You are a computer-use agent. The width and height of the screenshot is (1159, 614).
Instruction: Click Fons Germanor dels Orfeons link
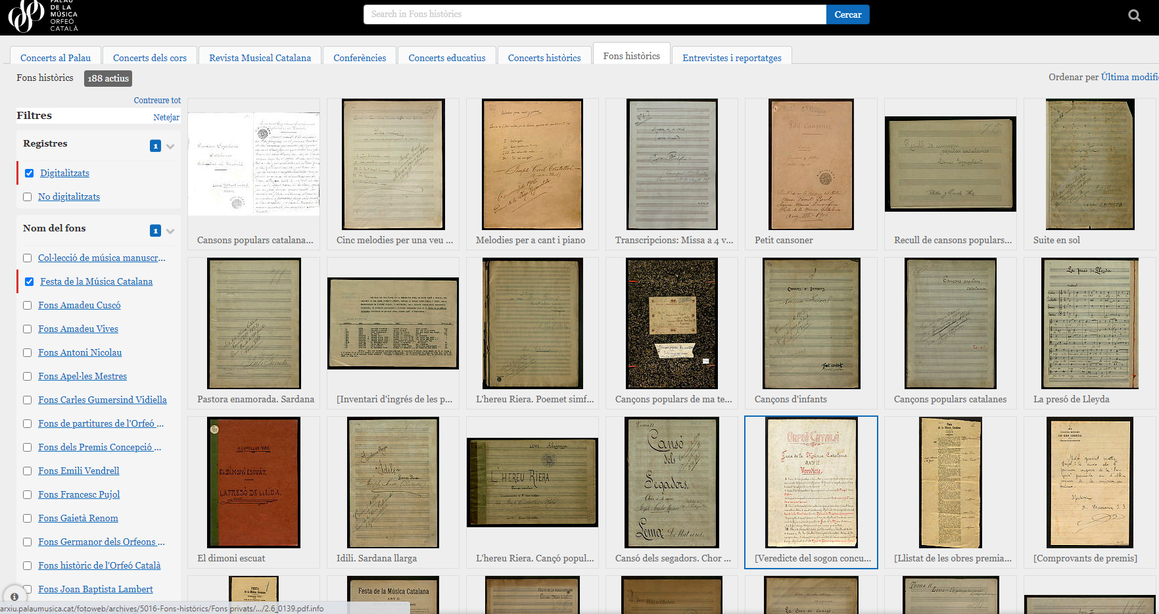point(101,542)
